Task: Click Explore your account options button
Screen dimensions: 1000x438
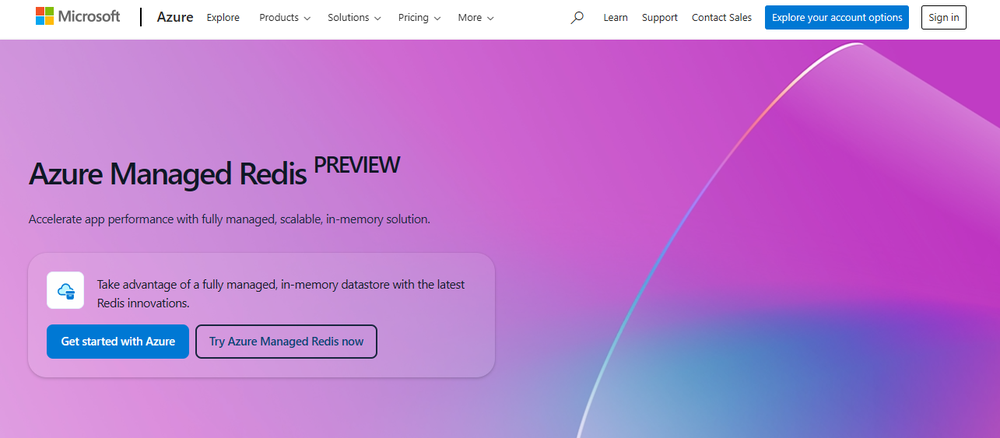Action: click(837, 17)
